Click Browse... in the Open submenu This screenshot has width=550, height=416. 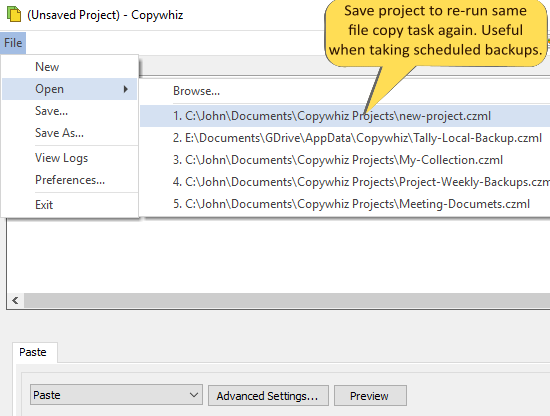pyautogui.click(x=345, y=91)
